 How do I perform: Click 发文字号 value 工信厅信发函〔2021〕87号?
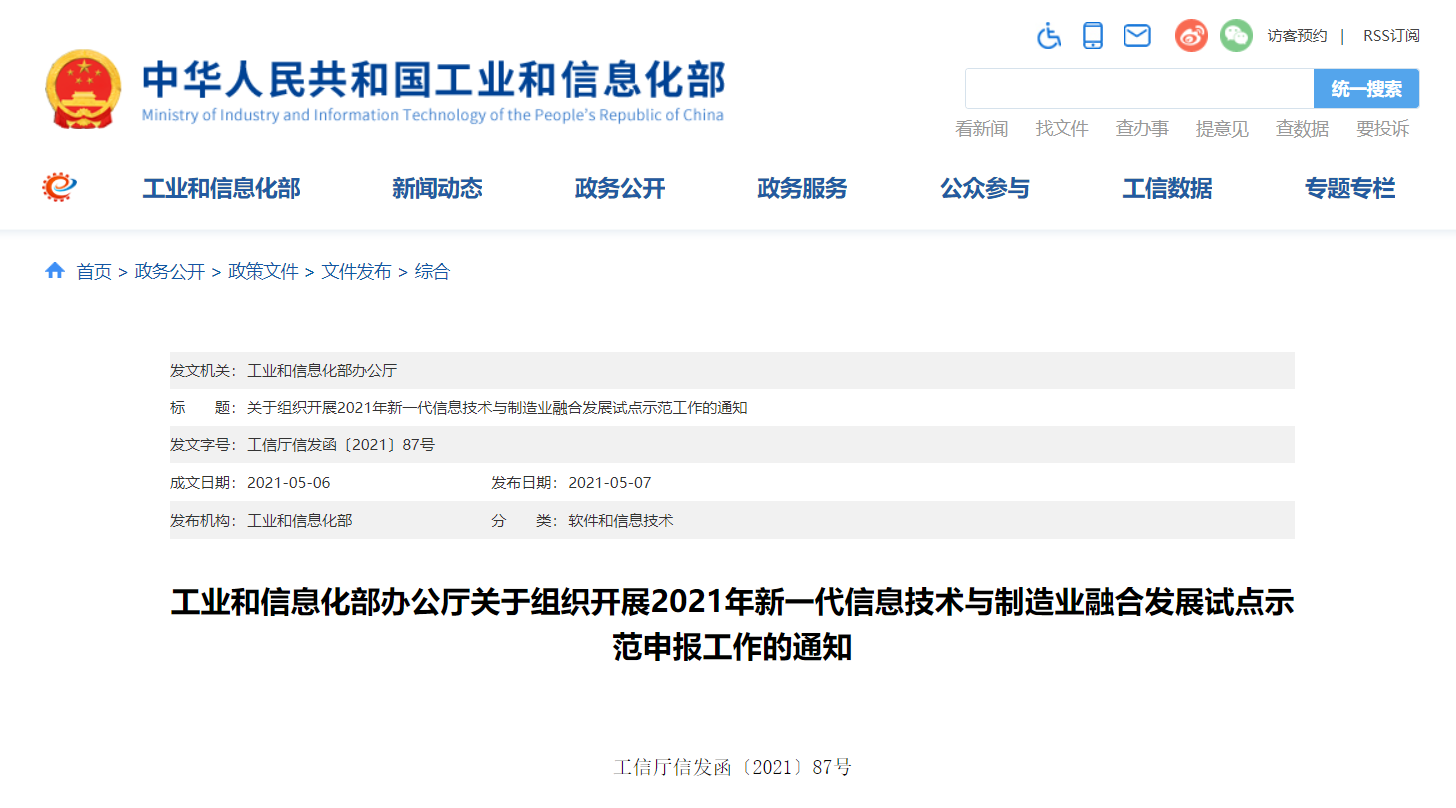(341, 445)
